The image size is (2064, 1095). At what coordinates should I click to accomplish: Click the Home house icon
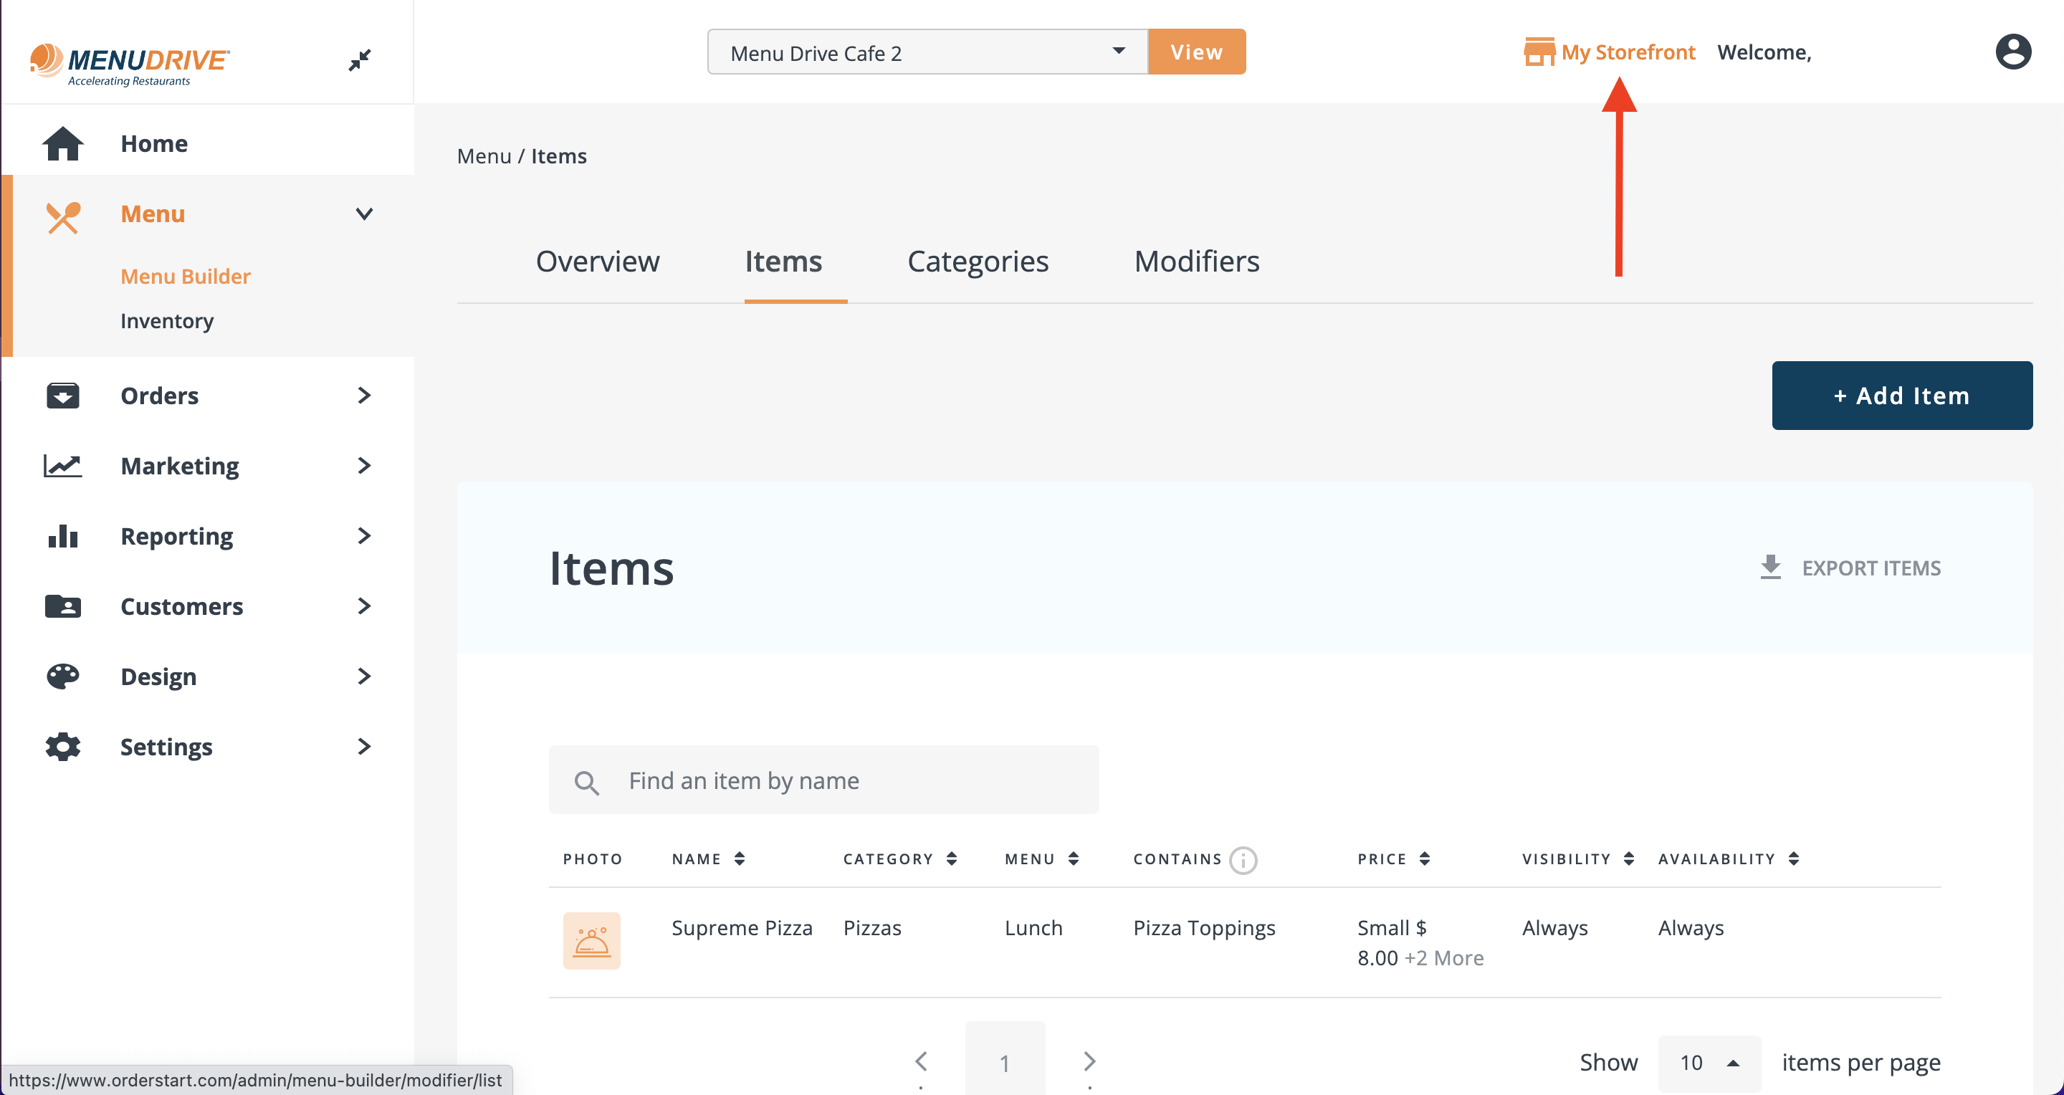(63, 143)
